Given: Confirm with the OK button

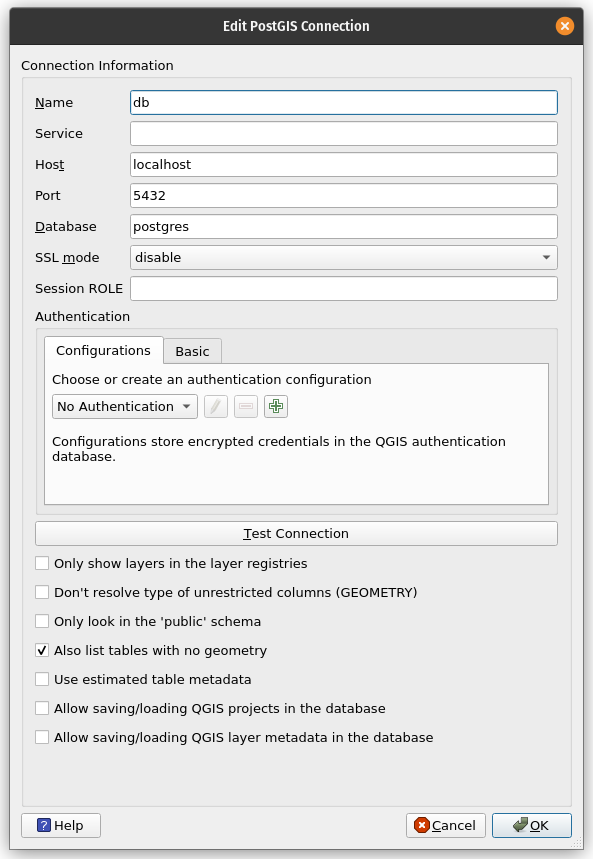Looking at the screenshot, I should click(x=532, y=825).
